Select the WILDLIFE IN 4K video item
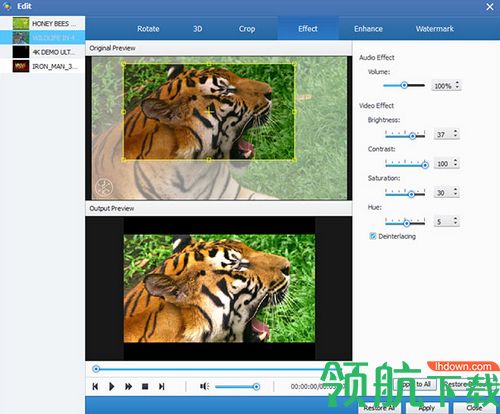 click(x=43, y=37)
